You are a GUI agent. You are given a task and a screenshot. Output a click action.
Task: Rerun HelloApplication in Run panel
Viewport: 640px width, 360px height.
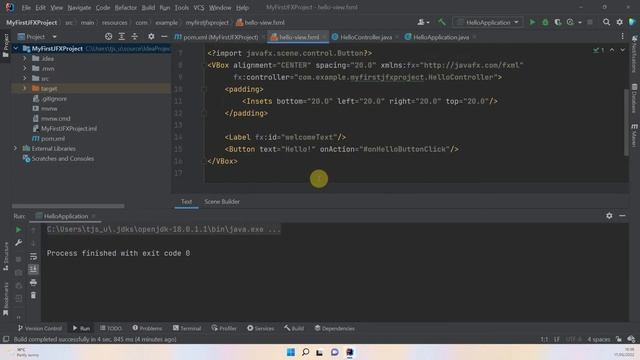point(18,230)
